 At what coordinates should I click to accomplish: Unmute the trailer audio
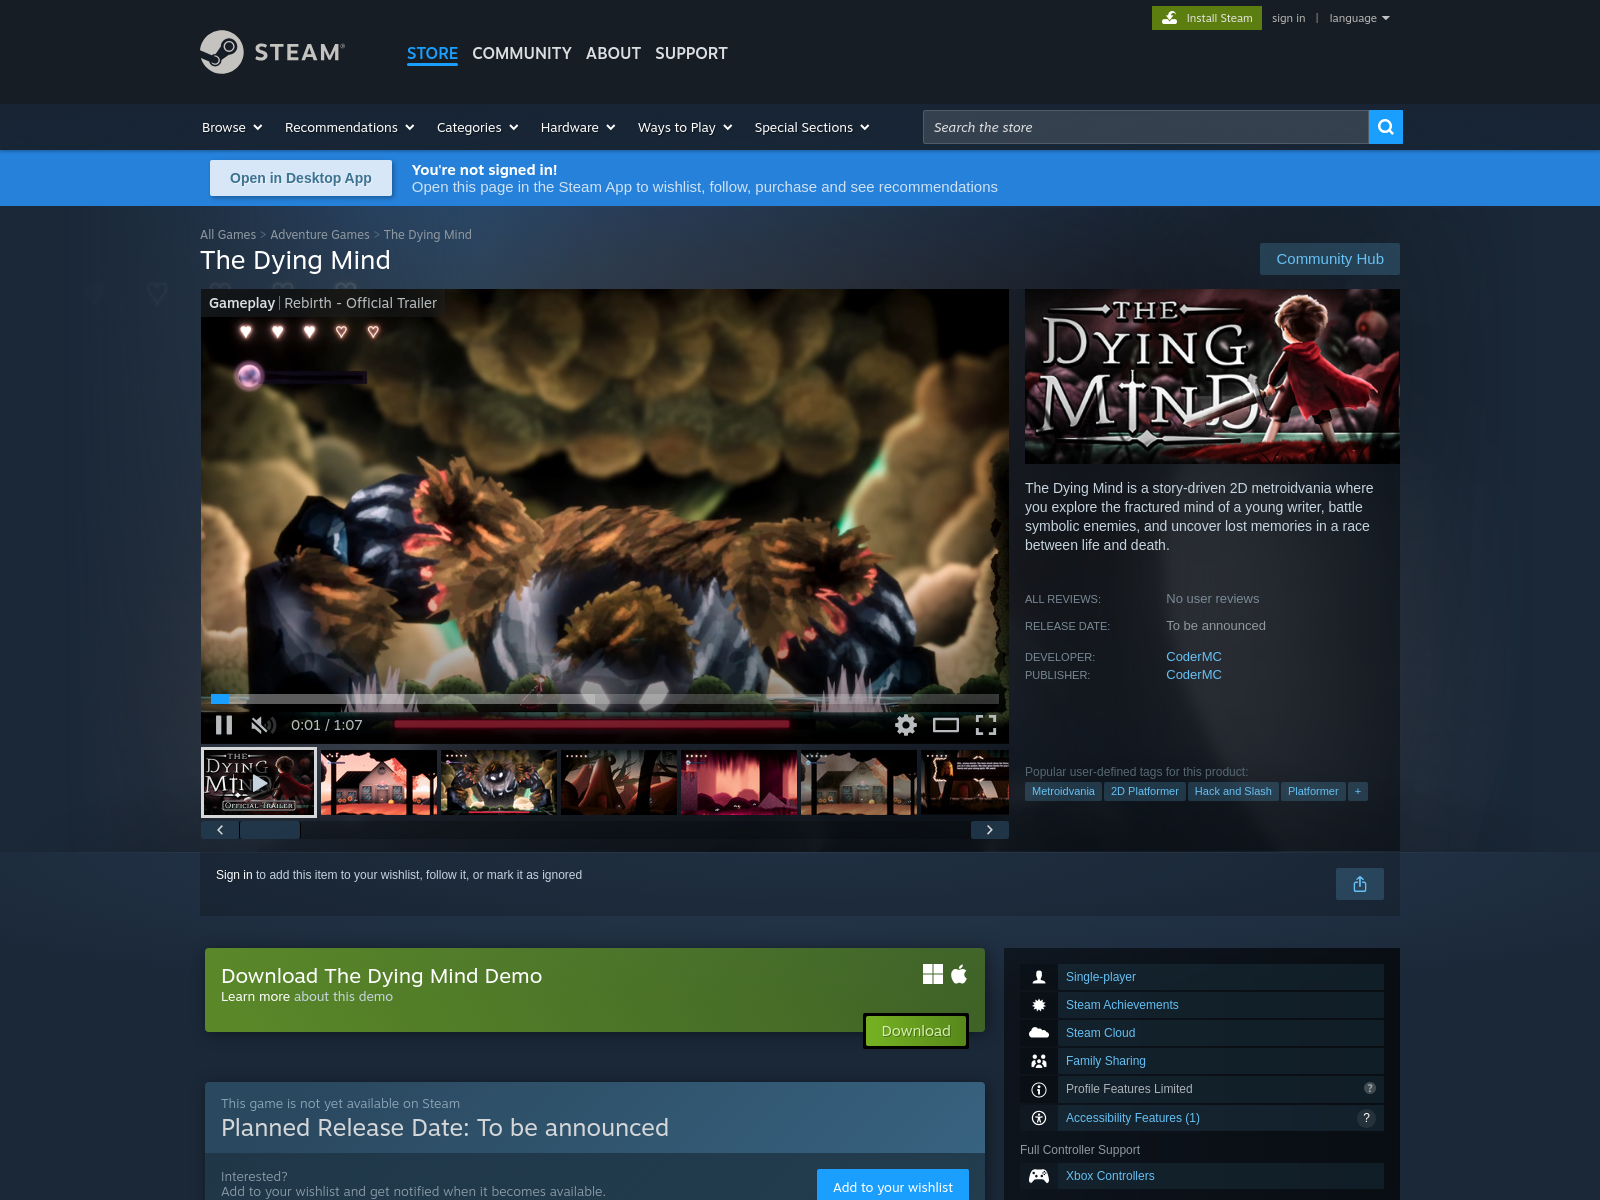click(263, 725)
